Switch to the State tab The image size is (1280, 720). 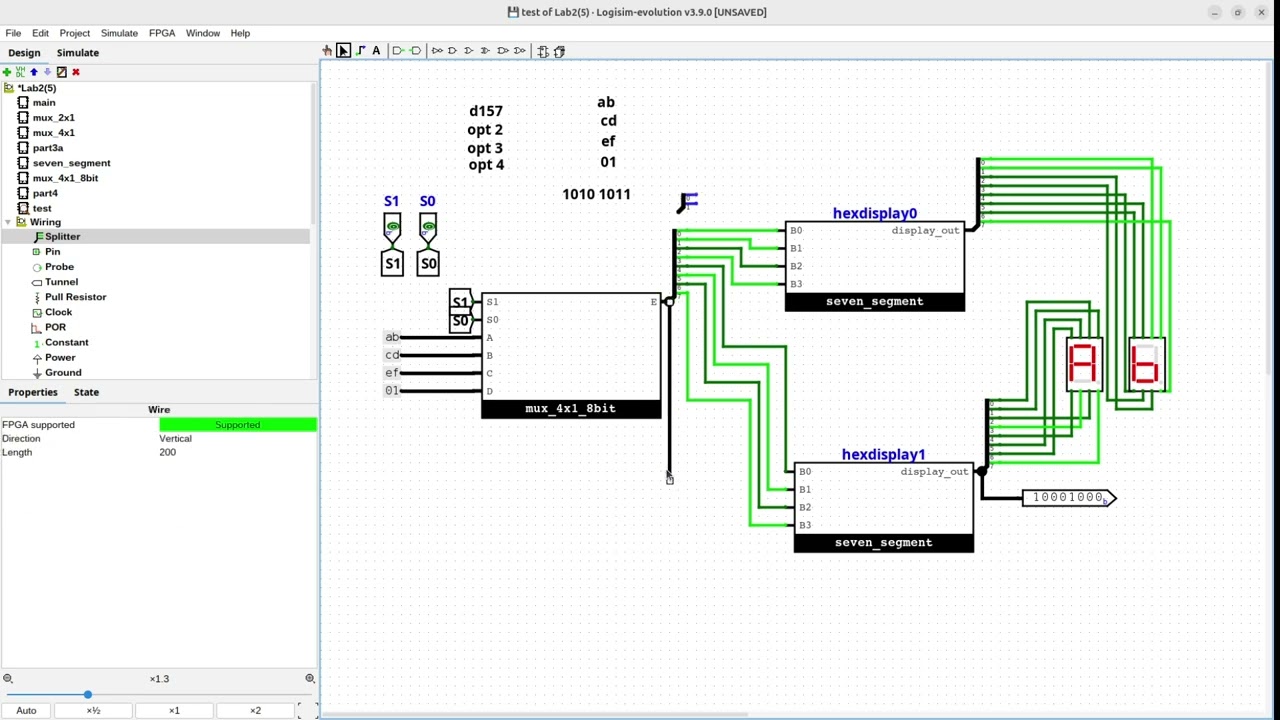pos(86,392)
